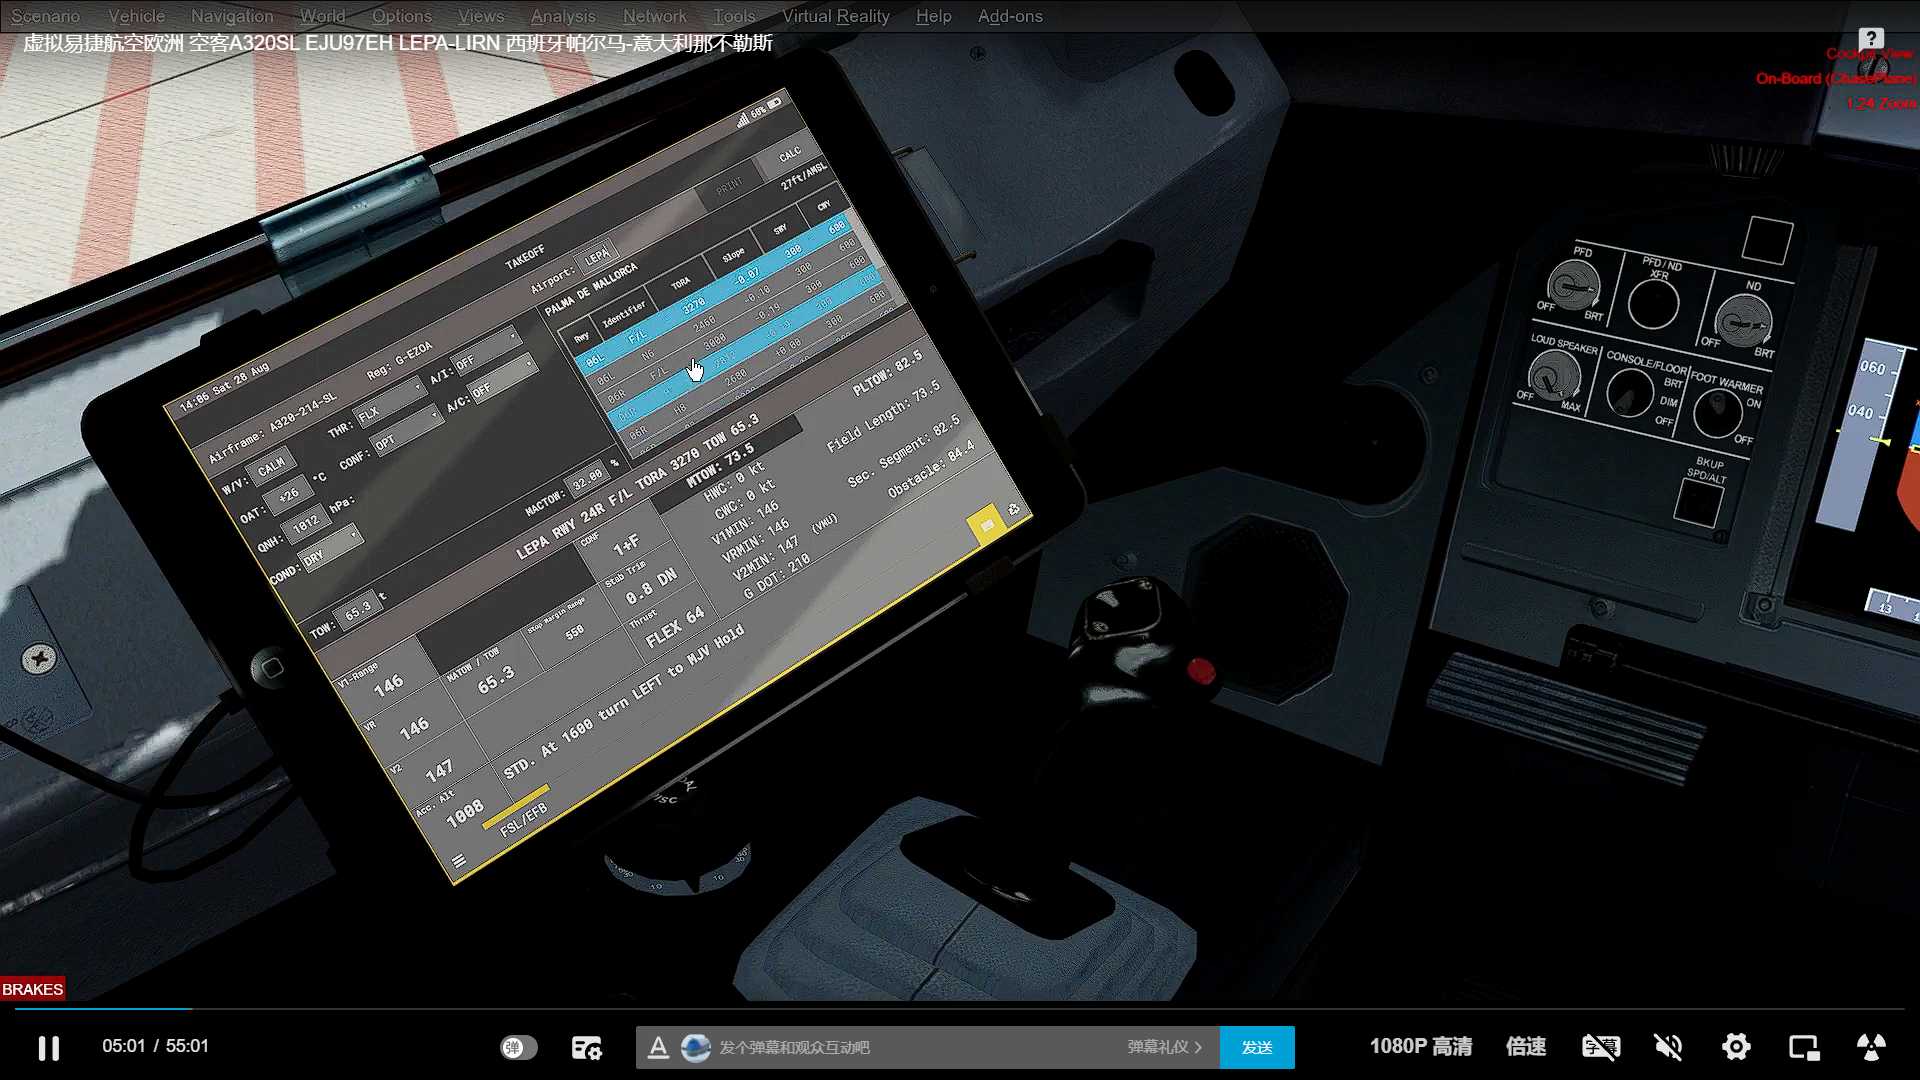Toggle the danmaku on/off switch

[x=518, y=1047]
